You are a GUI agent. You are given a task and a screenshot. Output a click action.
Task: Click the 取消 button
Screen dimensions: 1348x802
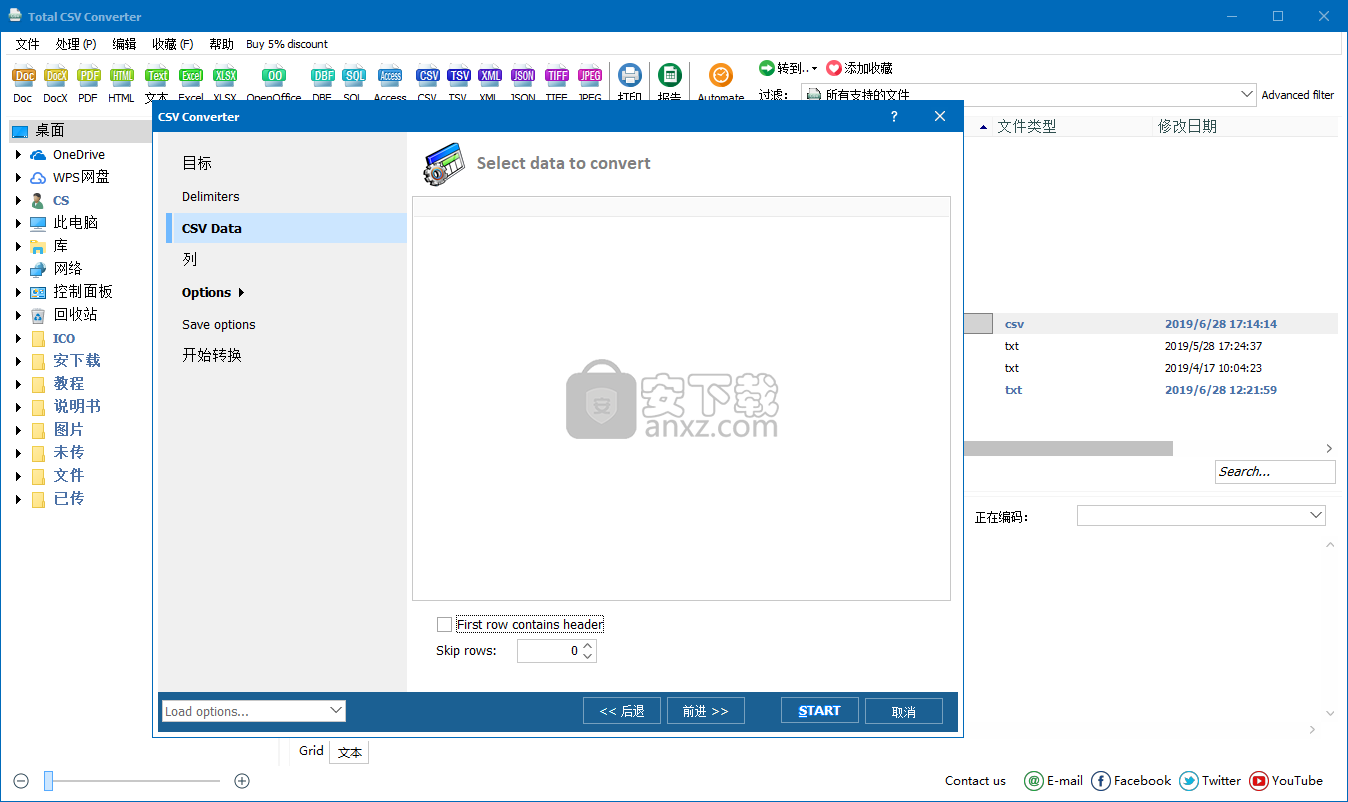(x=904, y=711)
